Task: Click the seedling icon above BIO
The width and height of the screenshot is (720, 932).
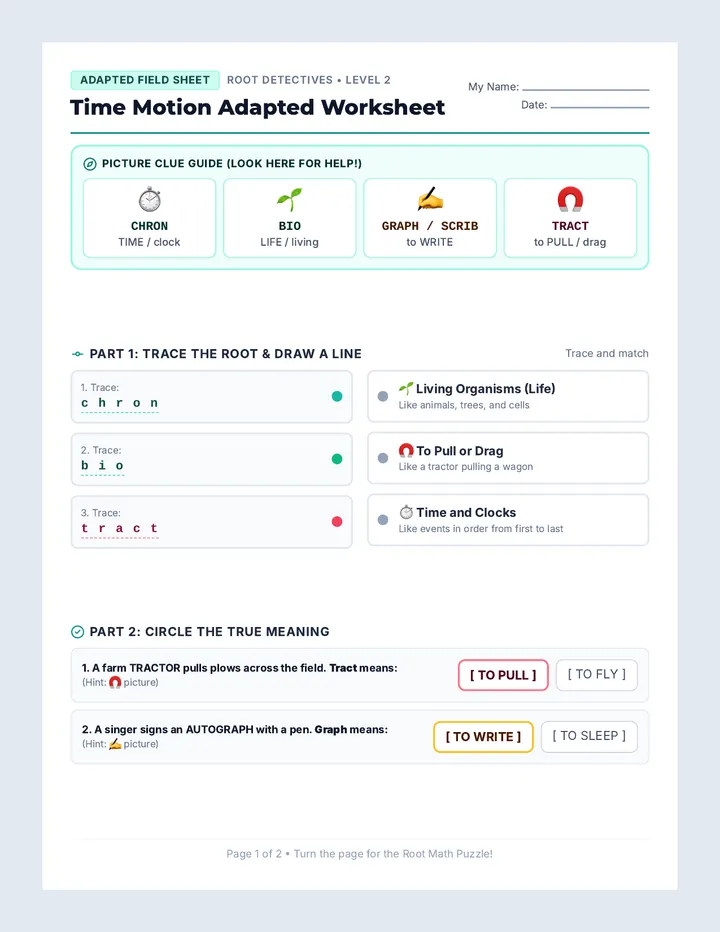Action: pyautogui.click(x=290, y=200)
